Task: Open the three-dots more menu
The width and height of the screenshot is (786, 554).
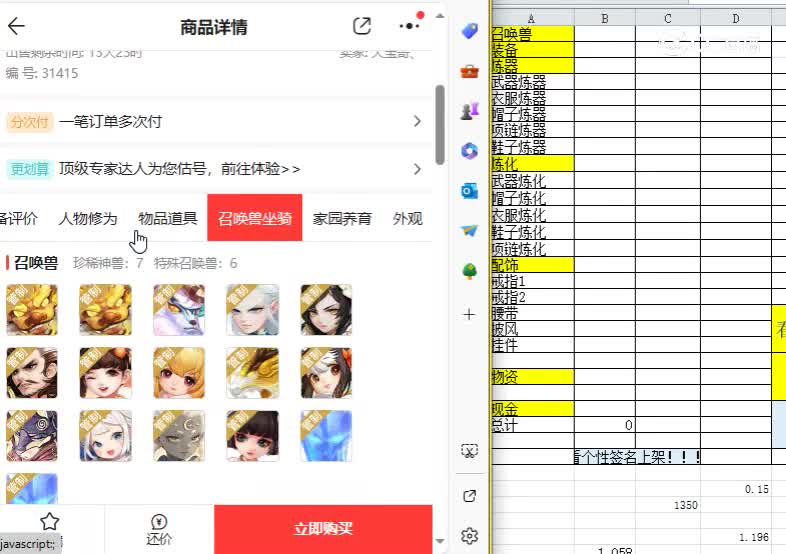Action: tap(410, 26)
